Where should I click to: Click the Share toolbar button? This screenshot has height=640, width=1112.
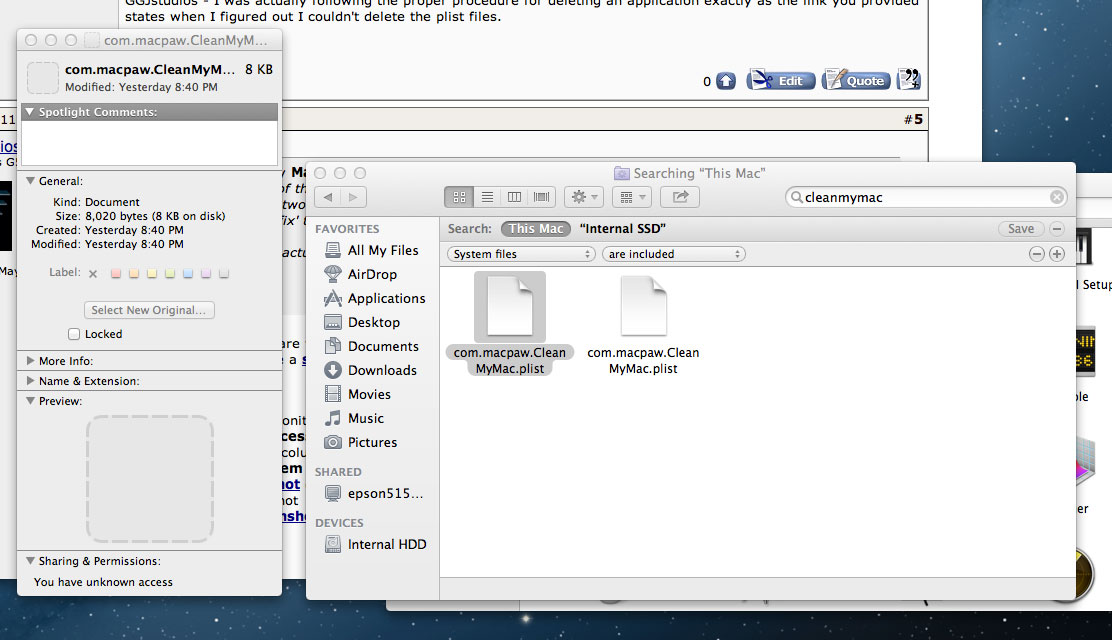pyautogui.click(x=680, y=197)
